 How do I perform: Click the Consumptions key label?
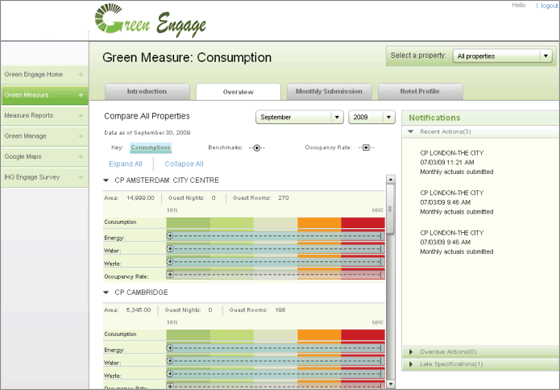click(x=151, y=148)
